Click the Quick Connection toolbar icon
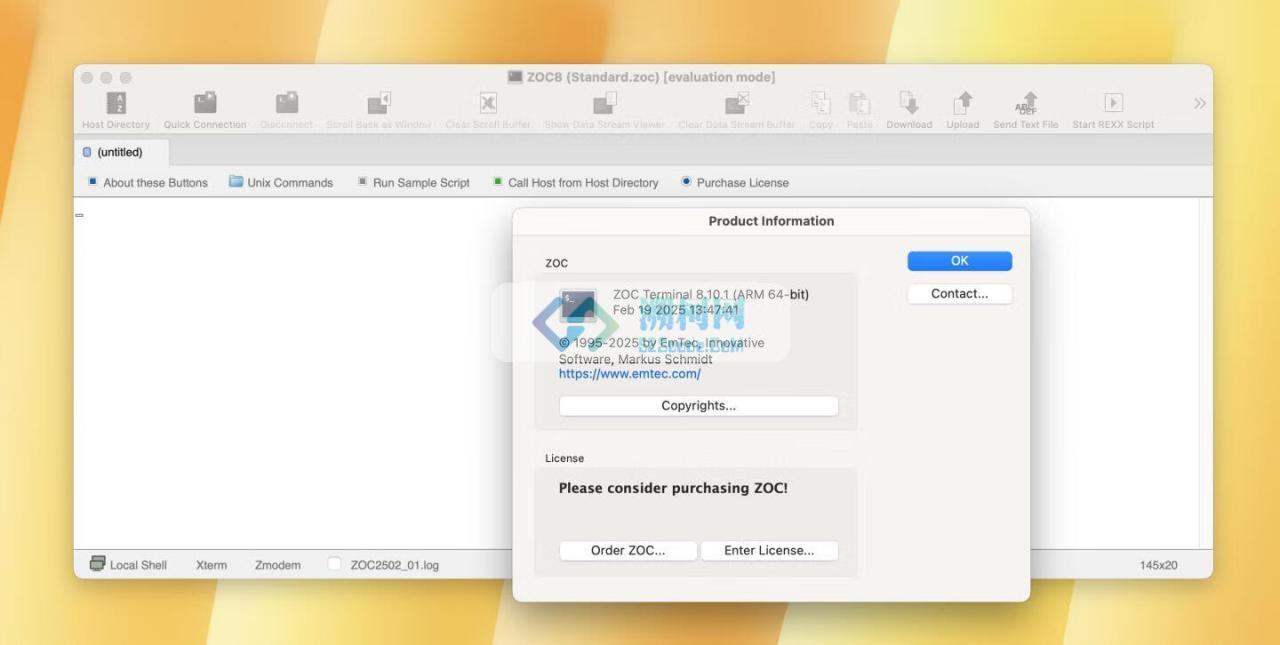Image resolution: width=1280 pixels, height=645 pixels. pyautogui.click(x=205, y=103)
